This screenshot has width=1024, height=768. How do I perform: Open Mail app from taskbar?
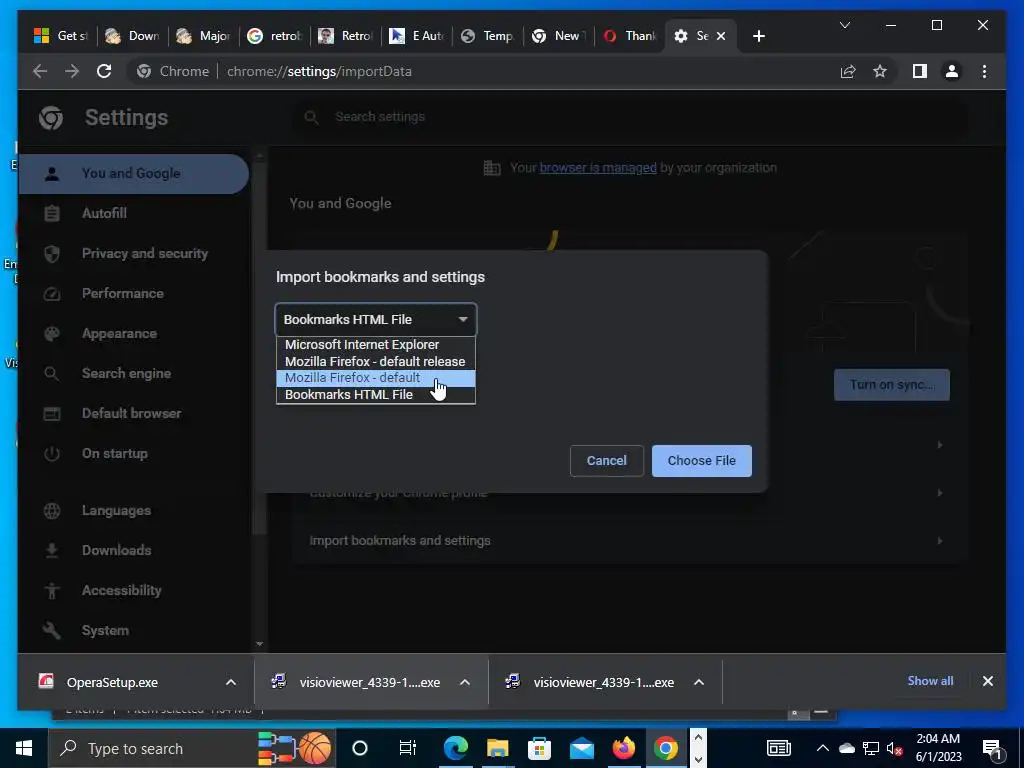coord(581,748)
